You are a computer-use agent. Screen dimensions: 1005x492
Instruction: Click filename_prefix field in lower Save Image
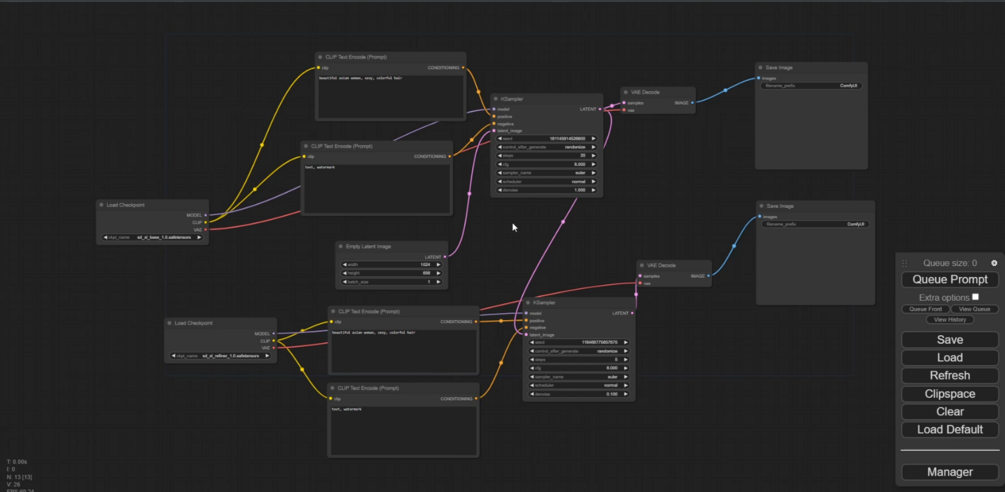[815, 224]
